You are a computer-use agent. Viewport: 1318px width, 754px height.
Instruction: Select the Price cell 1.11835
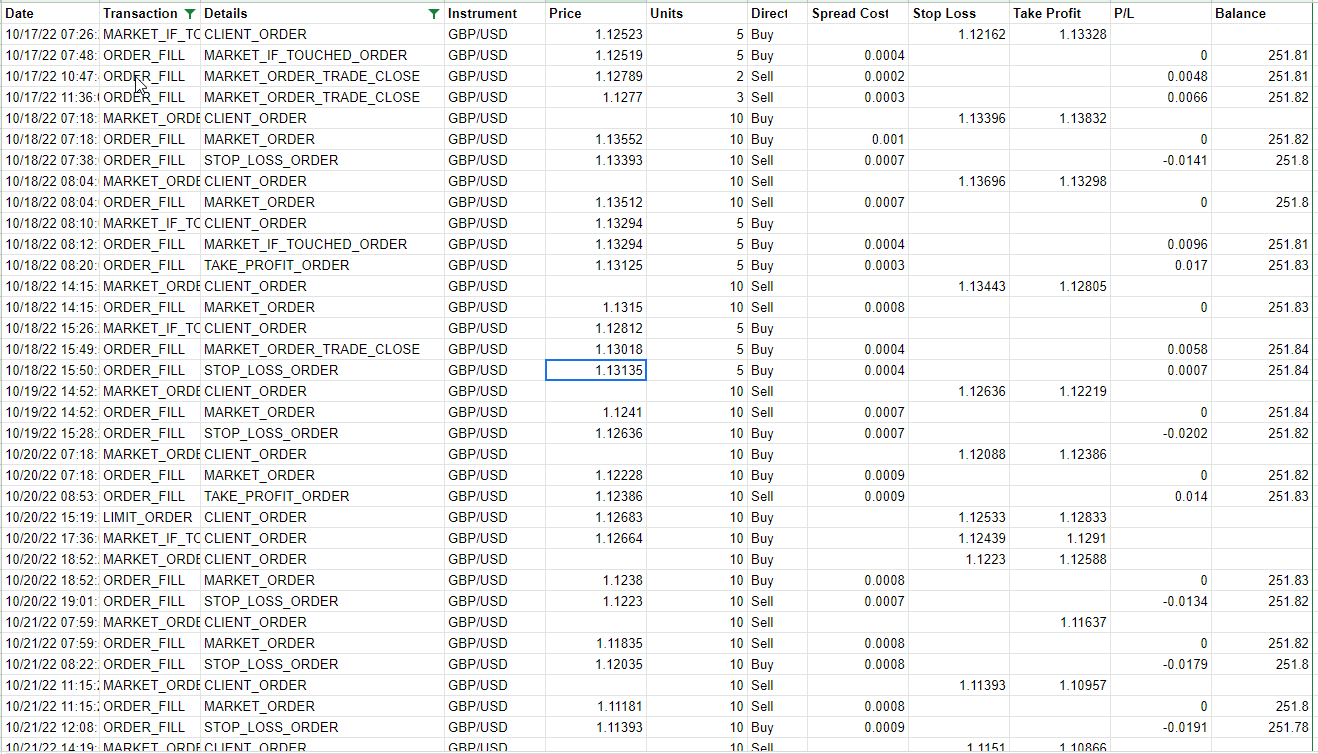coord(595,643)
